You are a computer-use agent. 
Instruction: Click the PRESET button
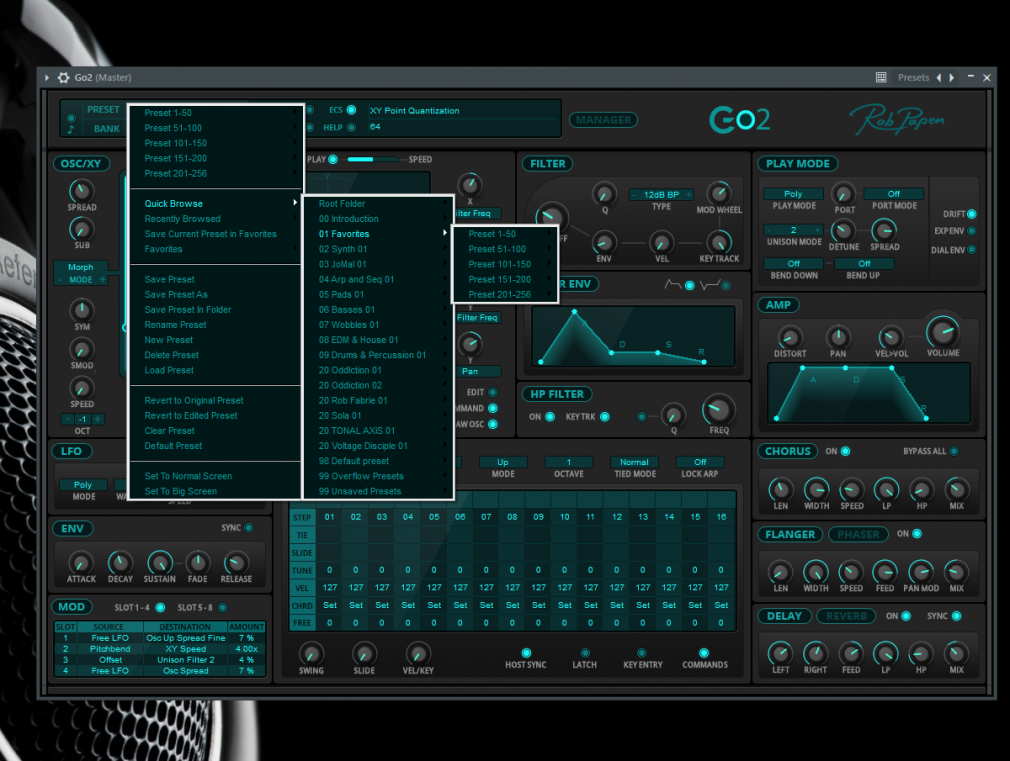pos(103,110)
